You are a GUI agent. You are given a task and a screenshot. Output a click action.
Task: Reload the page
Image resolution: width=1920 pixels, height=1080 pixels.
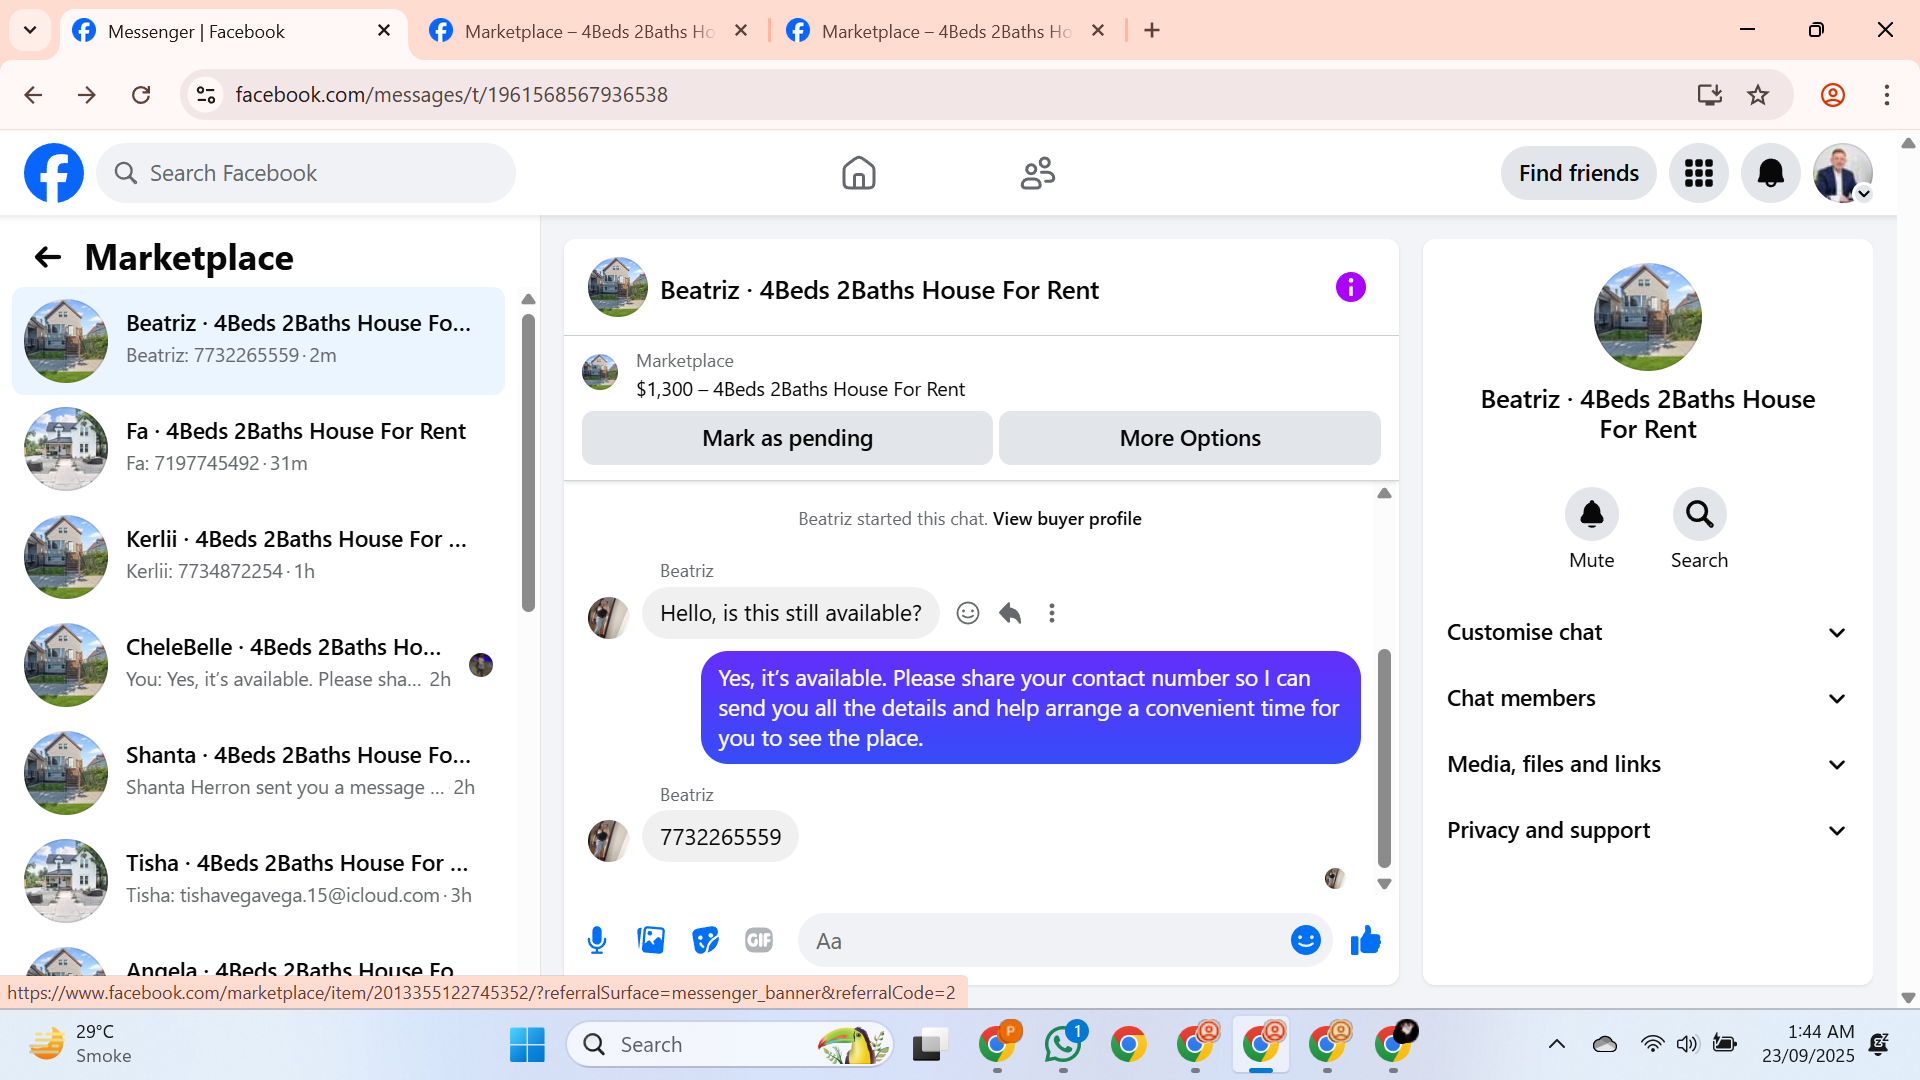click(x=141, y=95)
